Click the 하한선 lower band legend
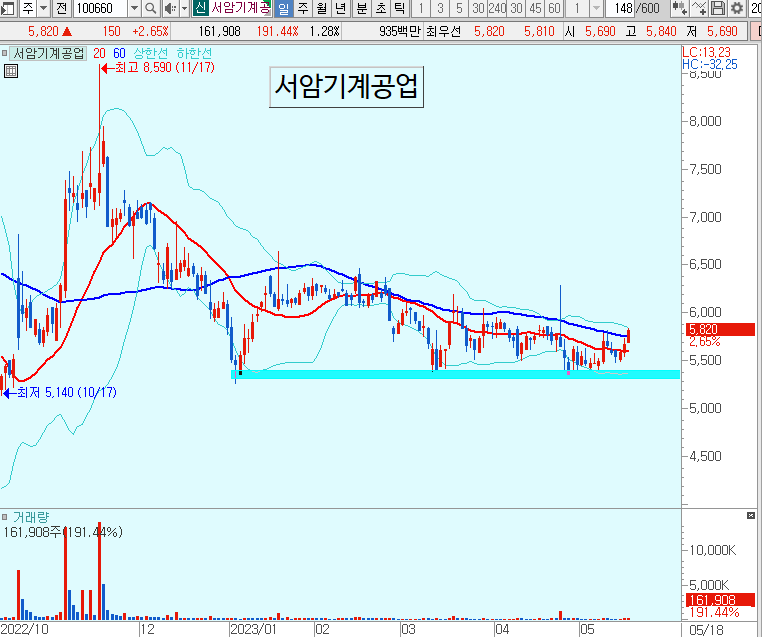Screen dimensions: 762x637 click(x=194, y=53)
